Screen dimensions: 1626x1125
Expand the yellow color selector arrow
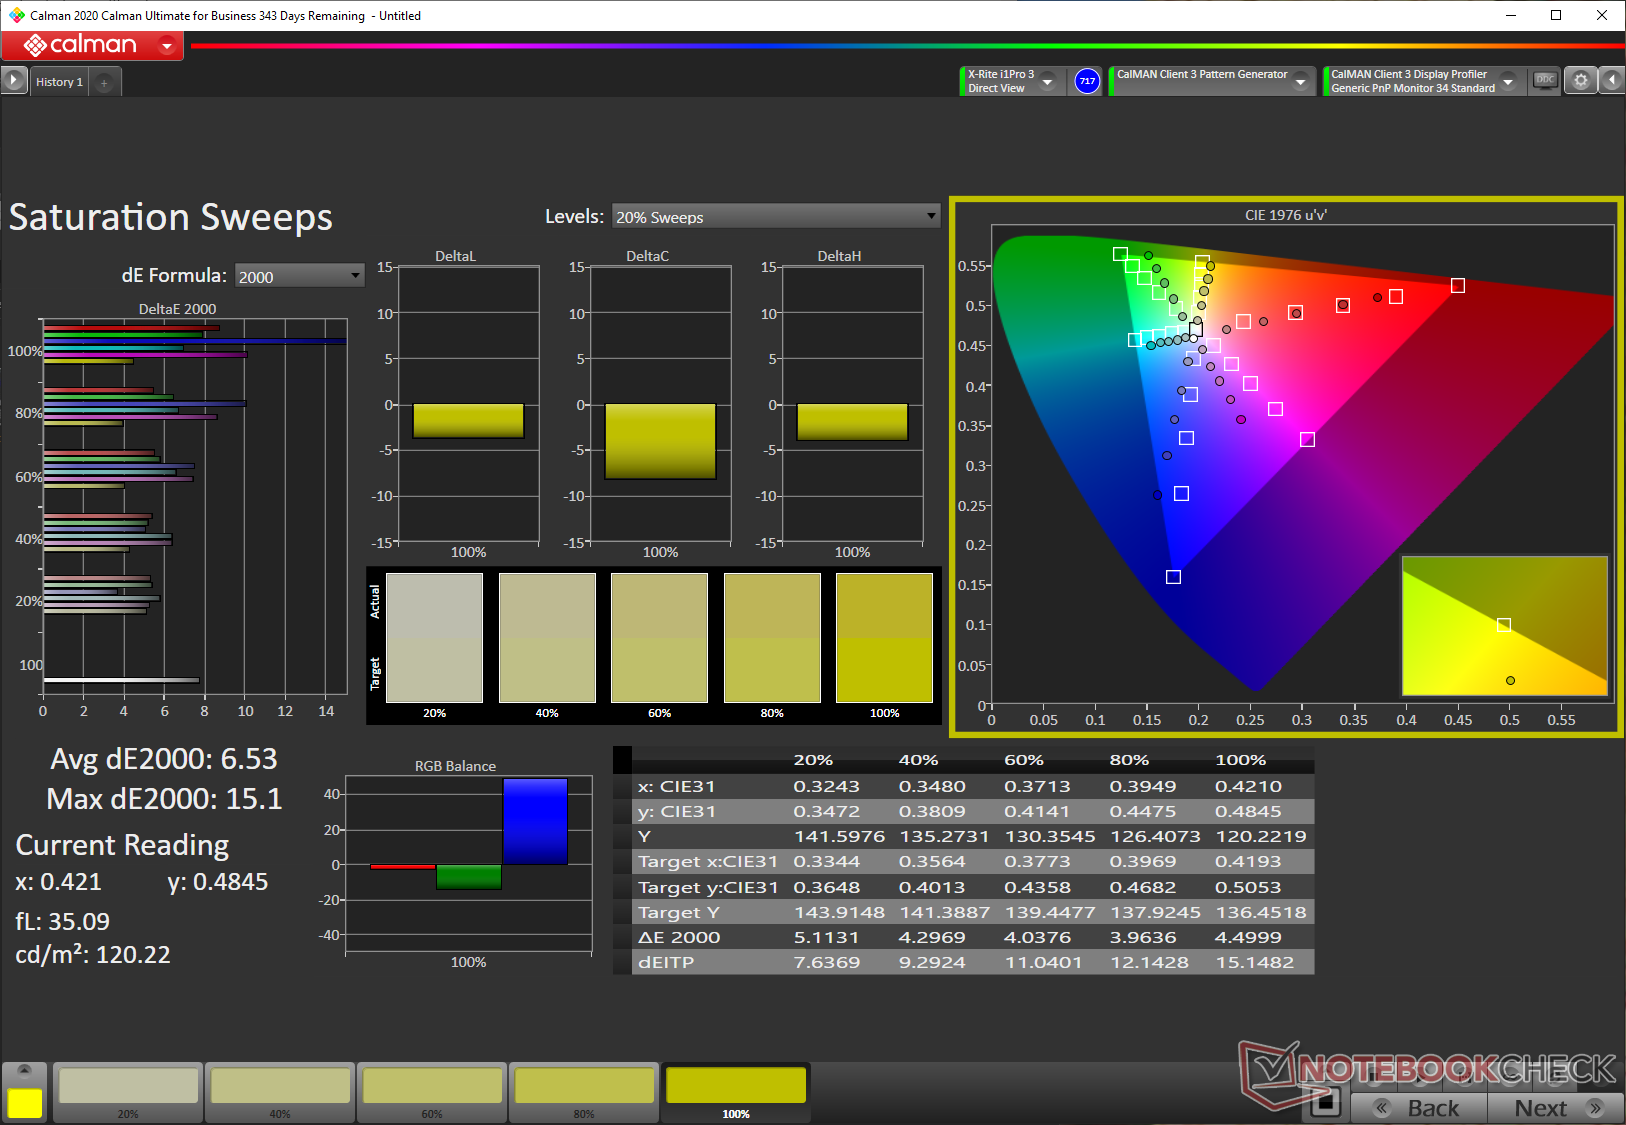(25, 1070)
